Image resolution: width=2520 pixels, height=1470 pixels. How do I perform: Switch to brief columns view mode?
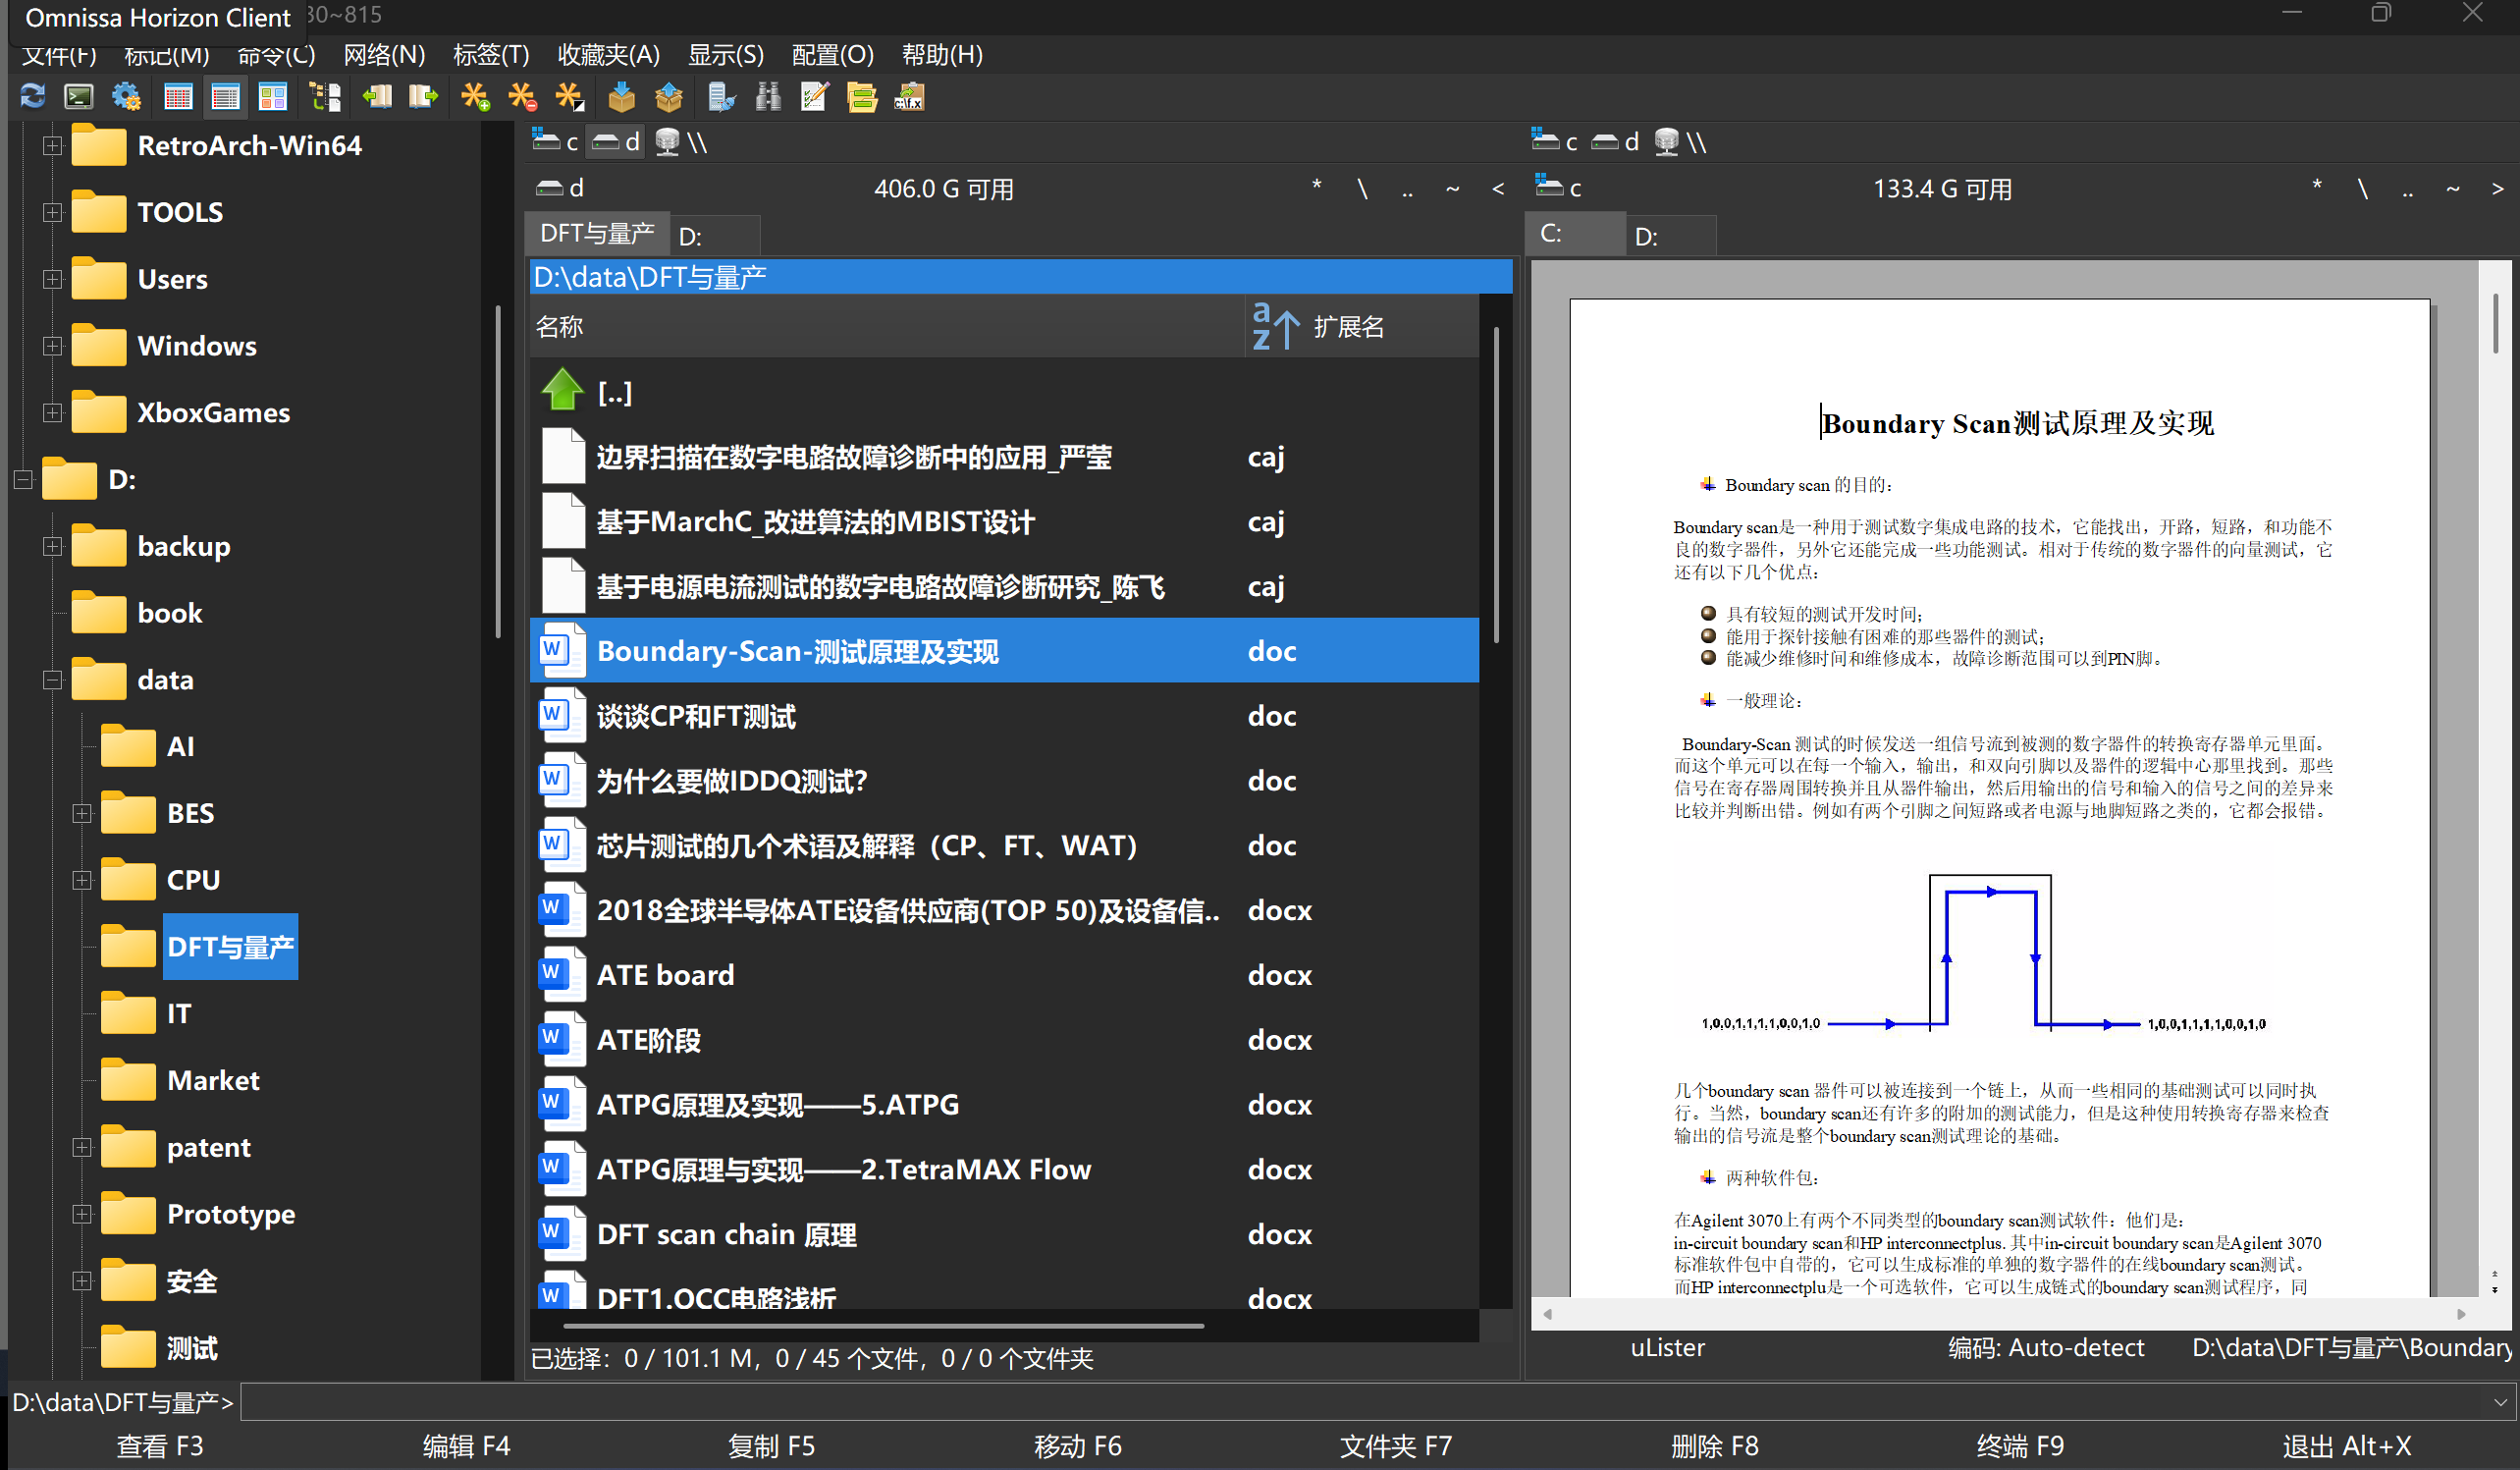coord(178,97)
